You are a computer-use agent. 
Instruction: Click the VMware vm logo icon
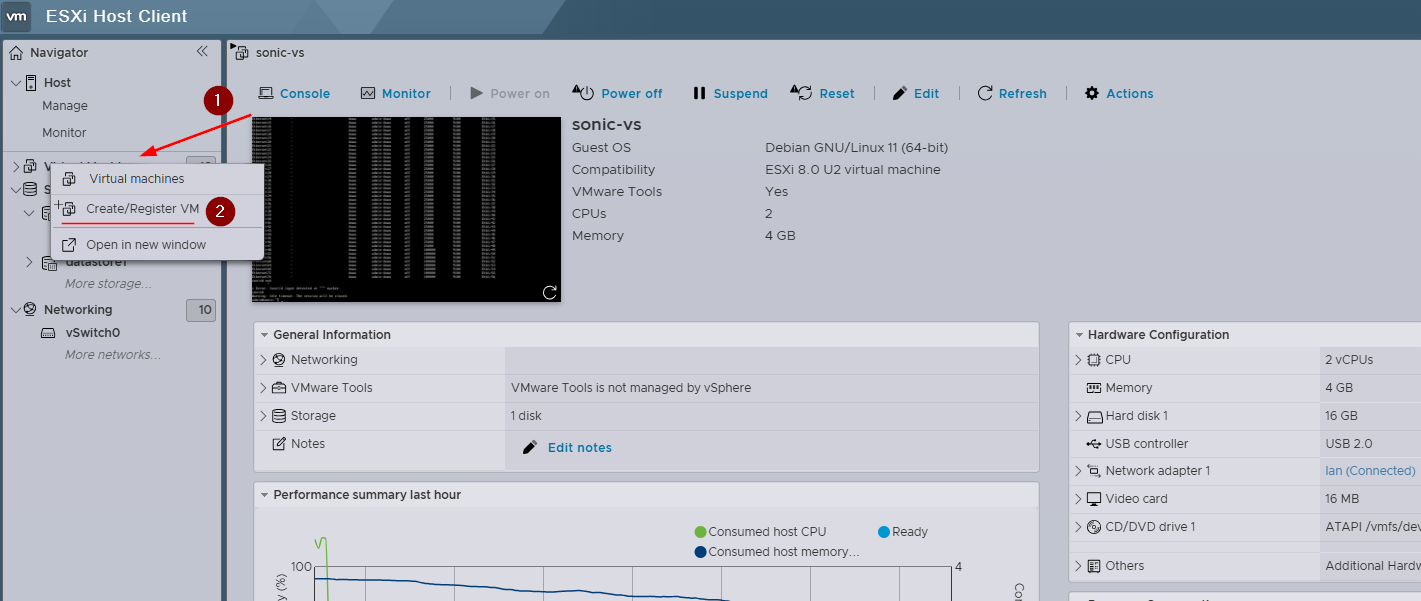pos(17,16)
